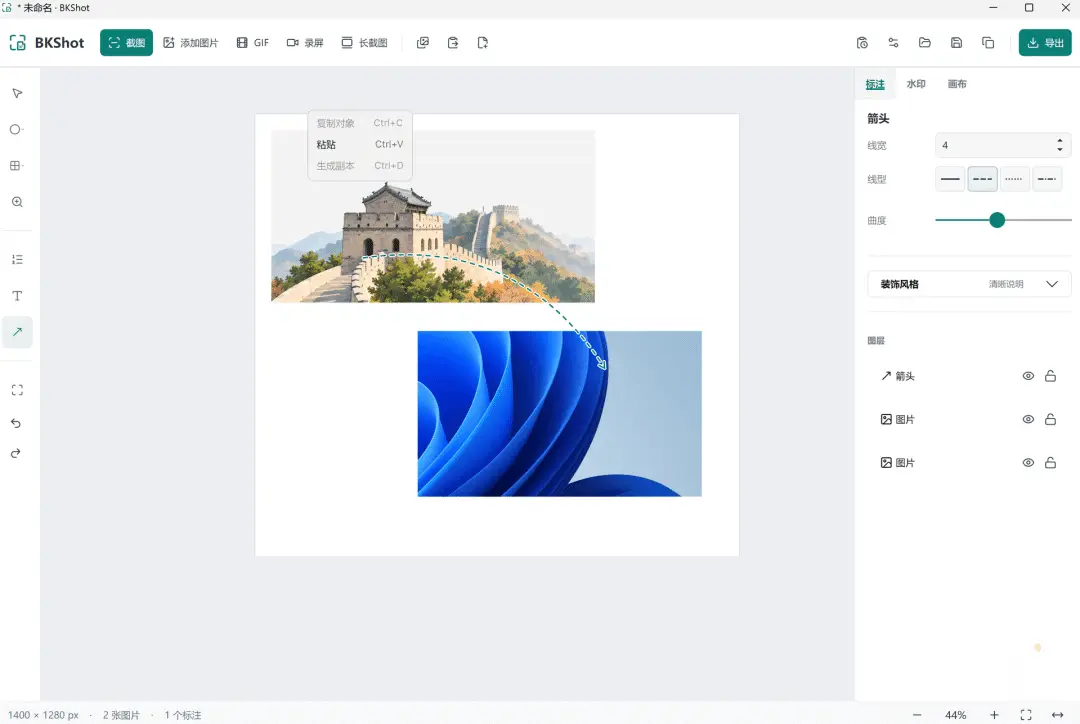Click the 添加图片 button

tap(191, 43)
